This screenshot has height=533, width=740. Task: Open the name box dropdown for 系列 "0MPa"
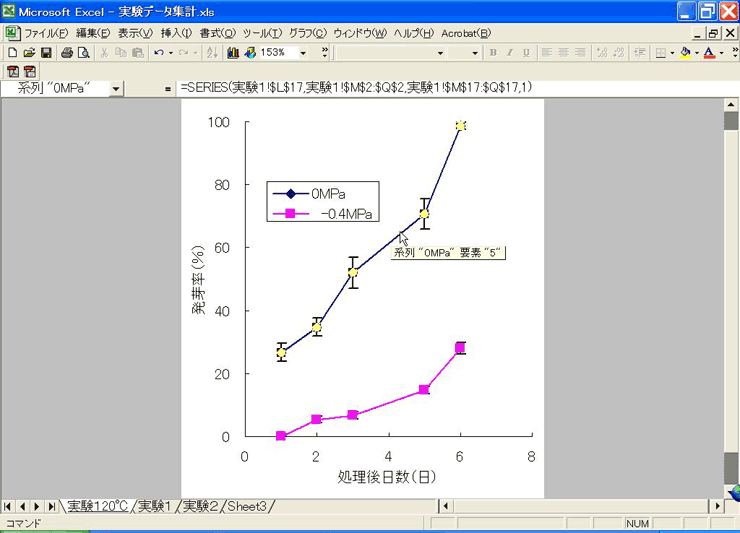tap(116, 88)
